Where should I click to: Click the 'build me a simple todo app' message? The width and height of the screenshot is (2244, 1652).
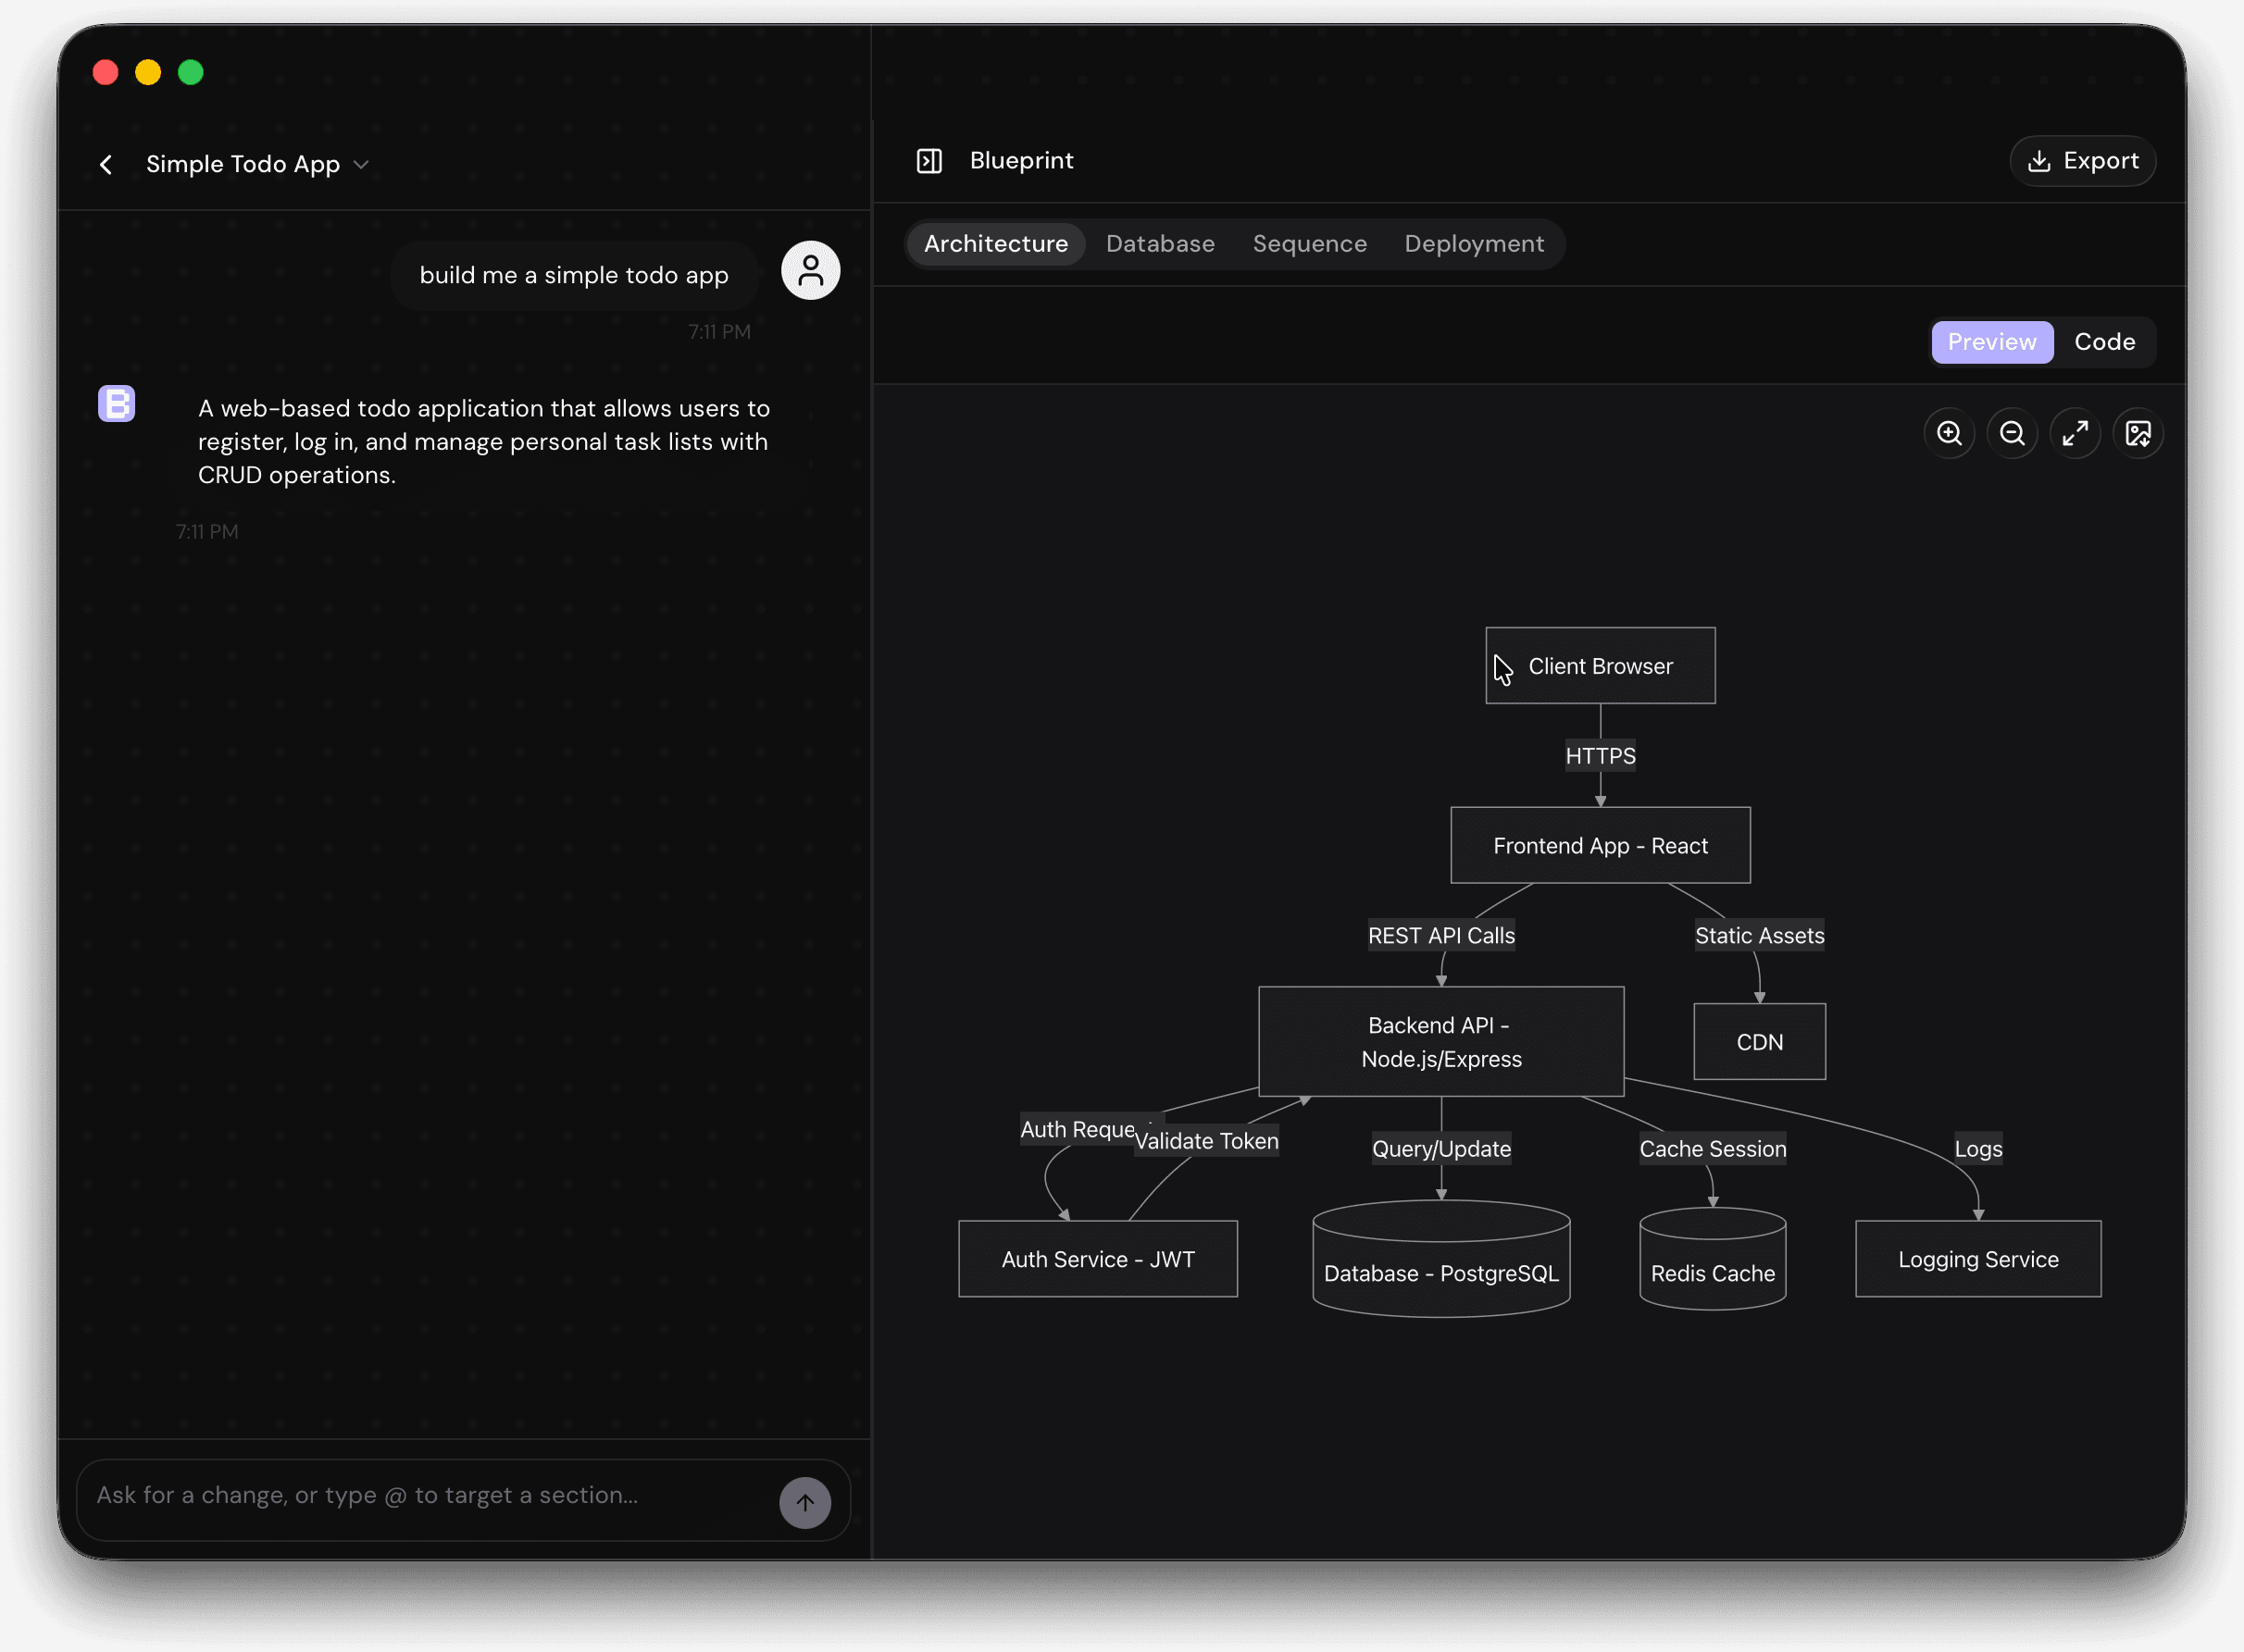574,275
